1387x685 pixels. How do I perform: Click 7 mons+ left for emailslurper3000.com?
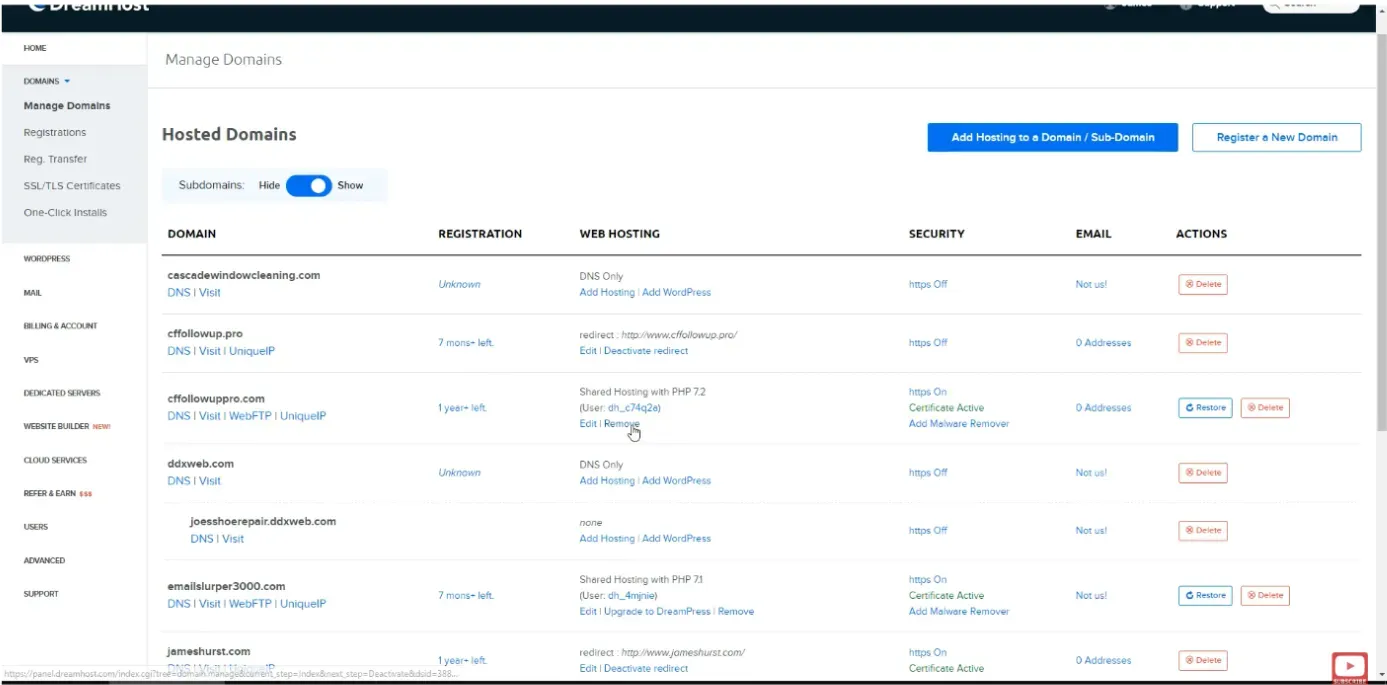pyautogui.click(x=466, y=596)
